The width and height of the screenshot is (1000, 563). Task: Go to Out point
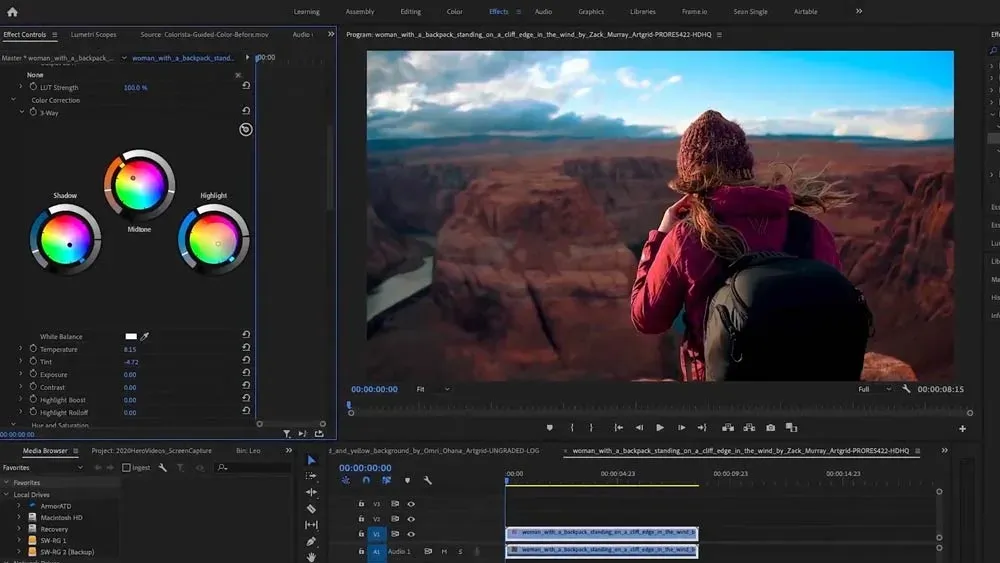pyautogui.click(x=702, y=428)
